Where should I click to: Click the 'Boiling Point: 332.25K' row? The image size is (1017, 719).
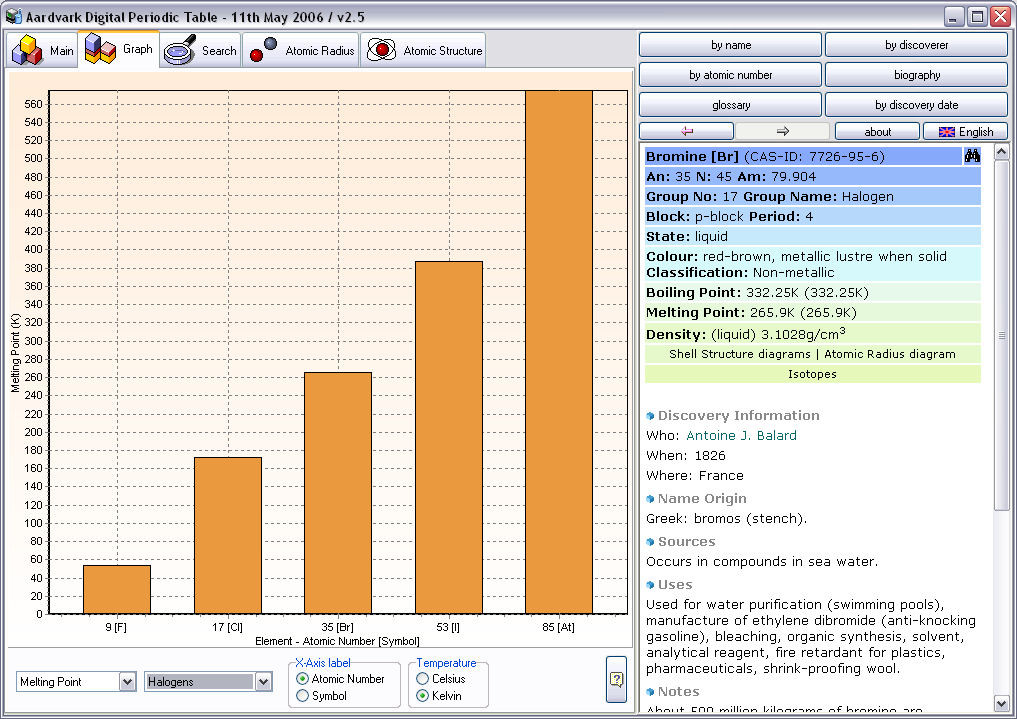812,292
